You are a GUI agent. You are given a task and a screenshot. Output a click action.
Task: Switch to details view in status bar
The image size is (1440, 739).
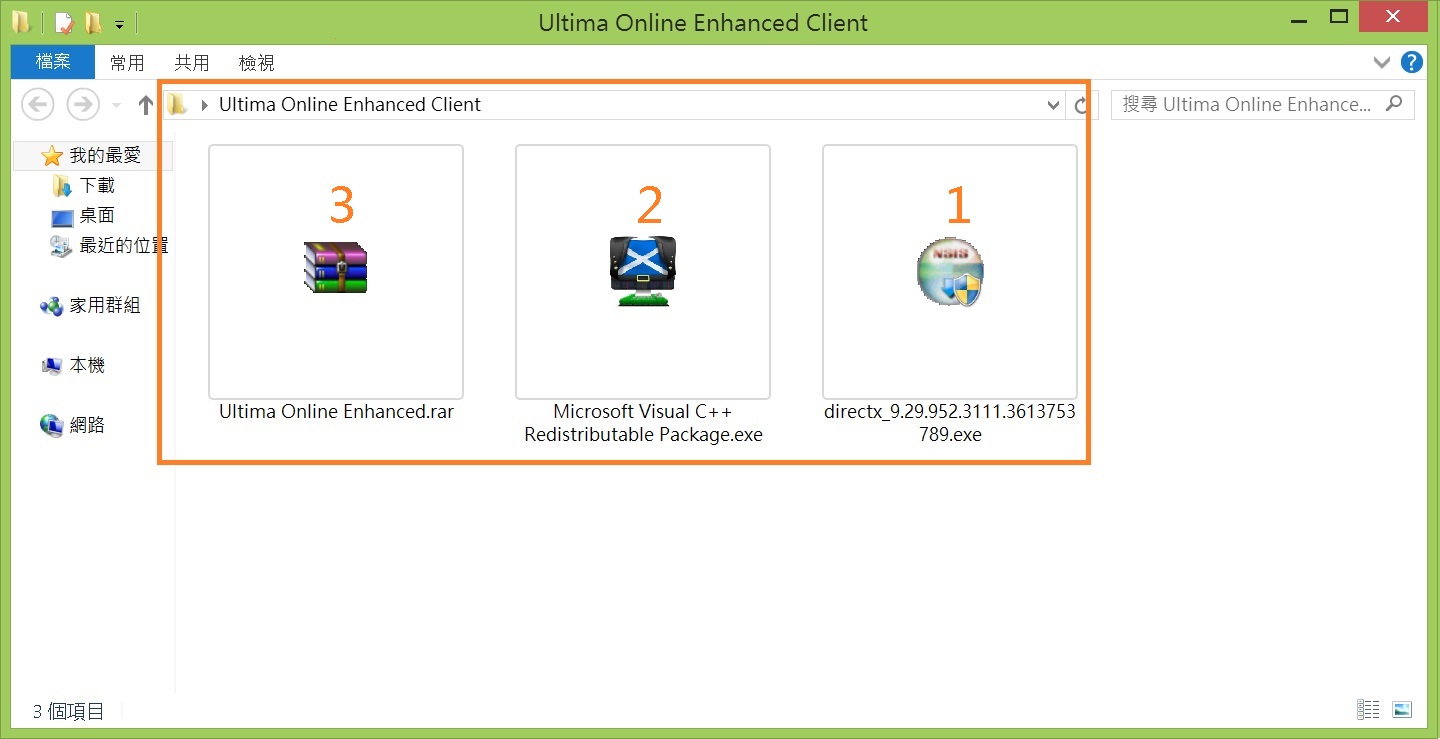point(1368,709)
